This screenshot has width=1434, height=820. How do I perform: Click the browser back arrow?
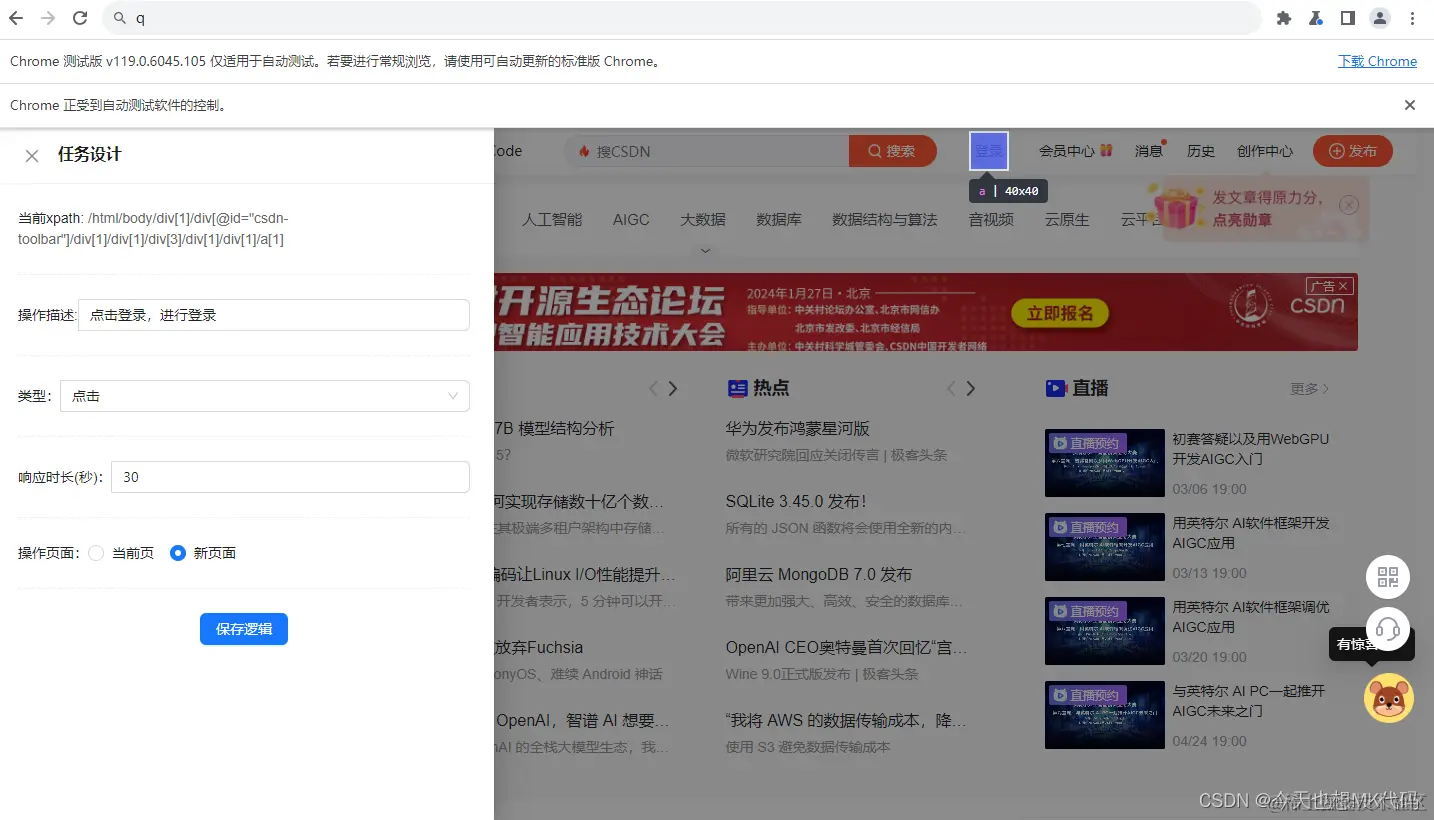[x=16, y=18]
